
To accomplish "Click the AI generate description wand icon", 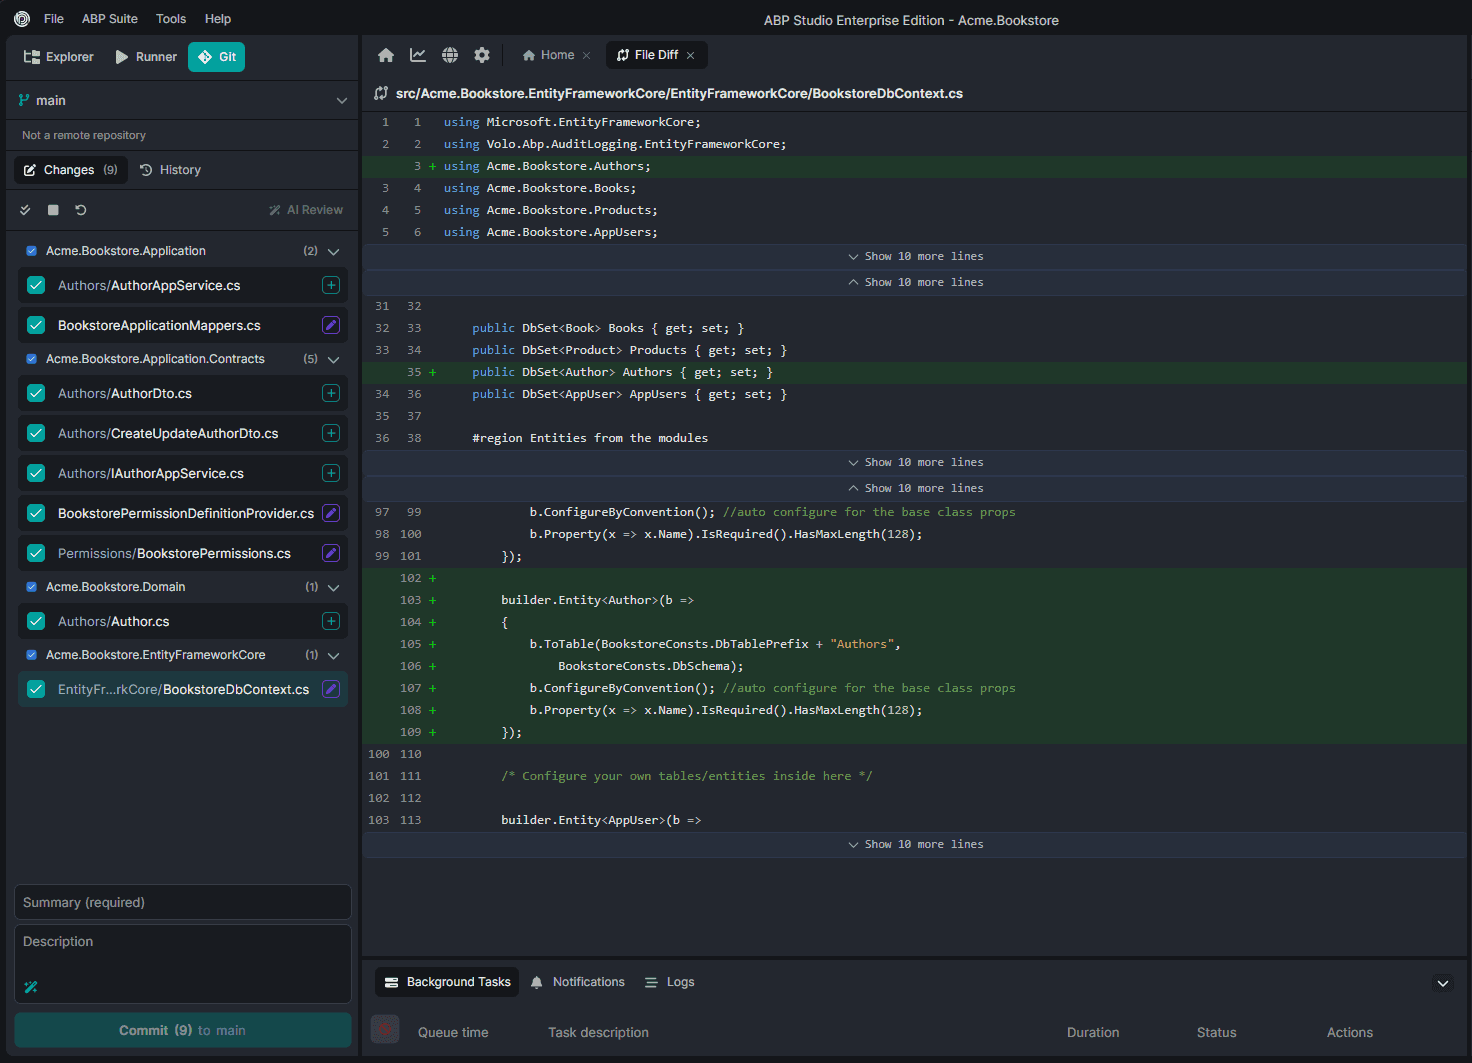I will pyautogui.click(x=31, y=987).
